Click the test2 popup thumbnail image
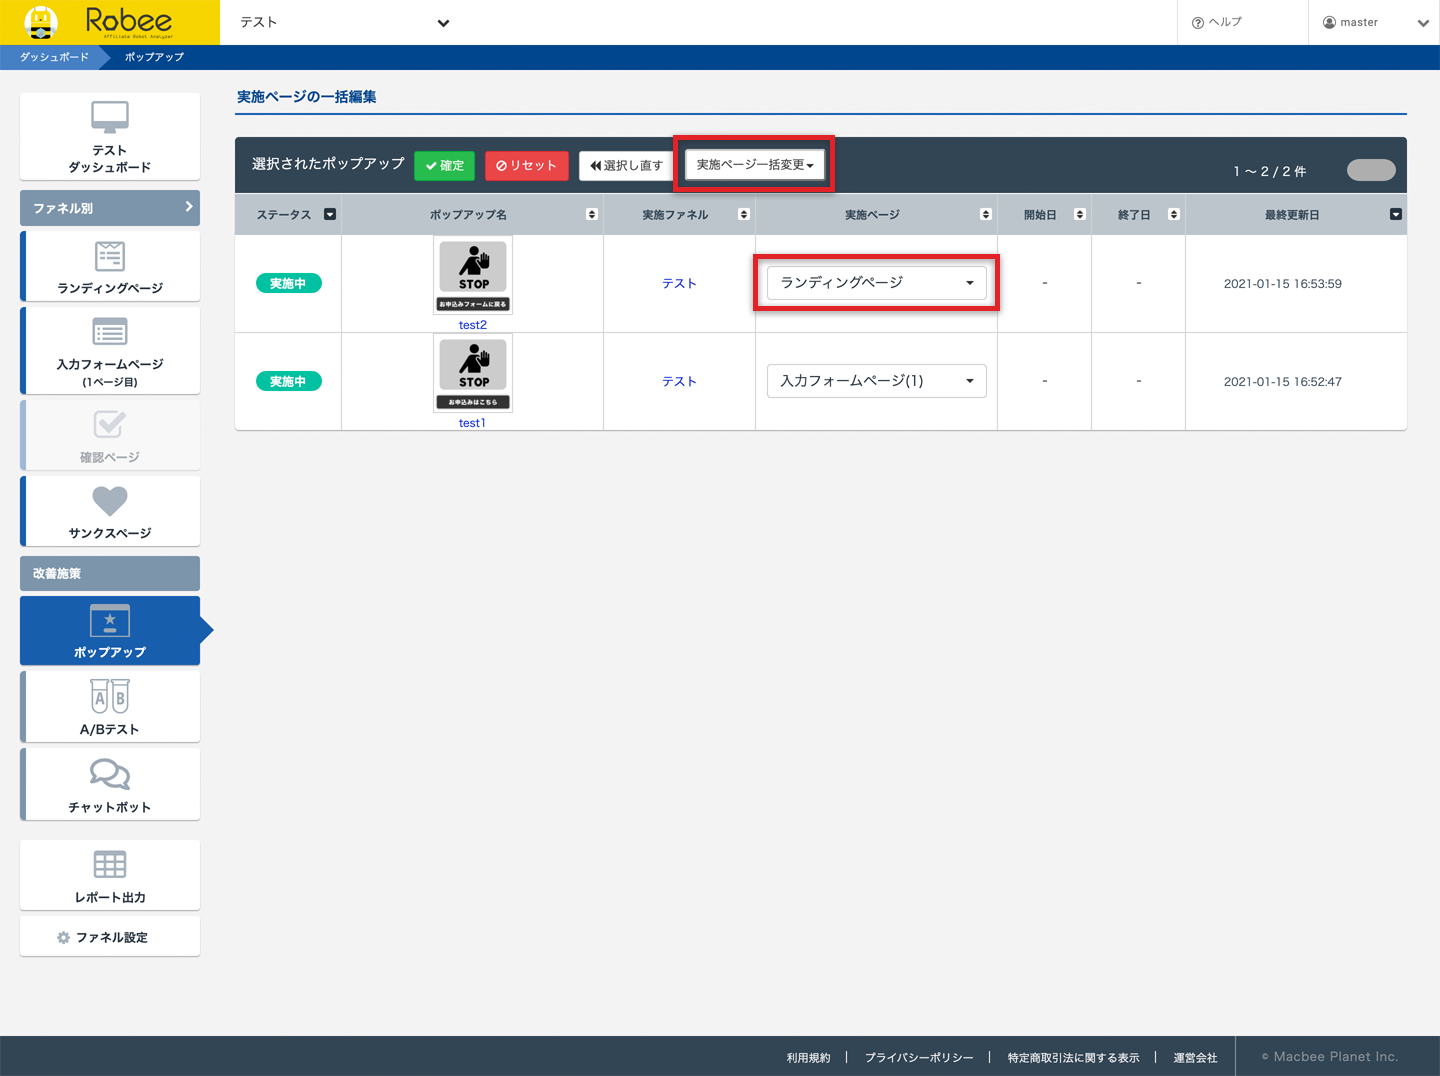 click(x=473, y=275)
